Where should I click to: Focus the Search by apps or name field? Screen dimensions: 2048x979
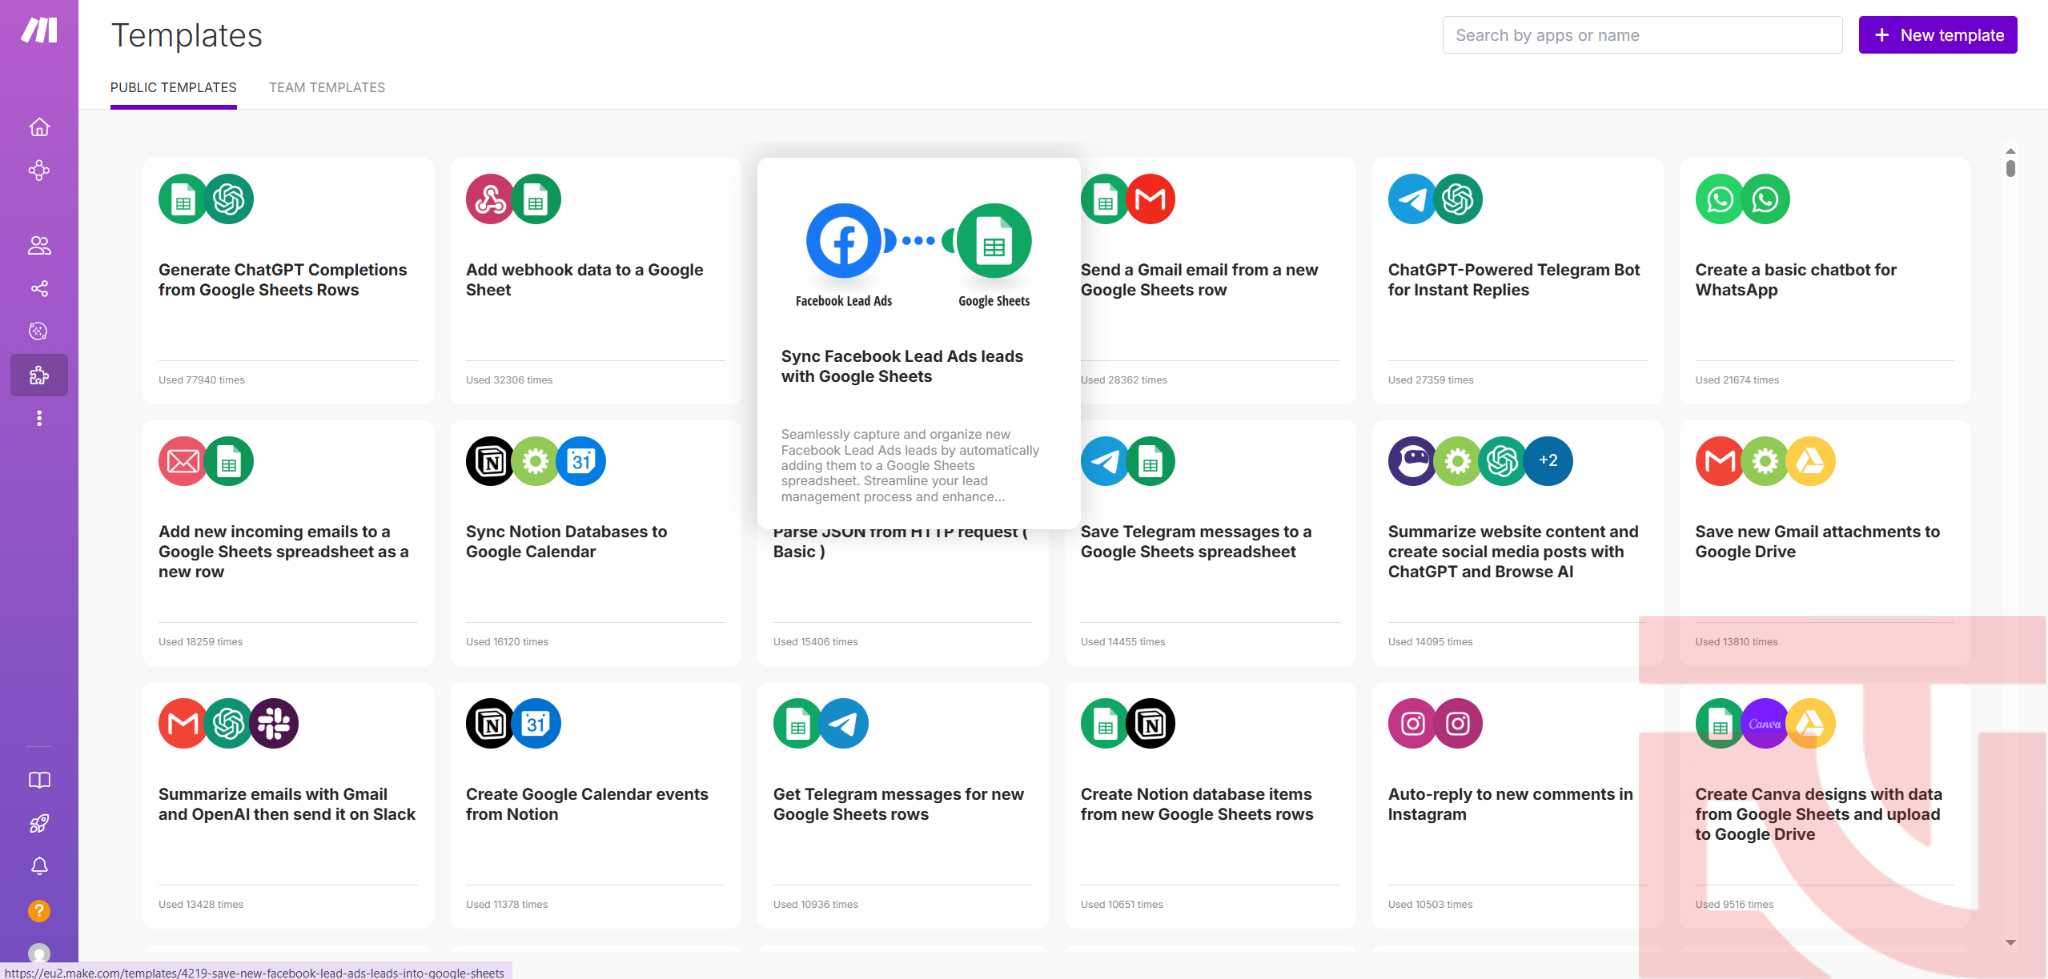click(1642, 35)
